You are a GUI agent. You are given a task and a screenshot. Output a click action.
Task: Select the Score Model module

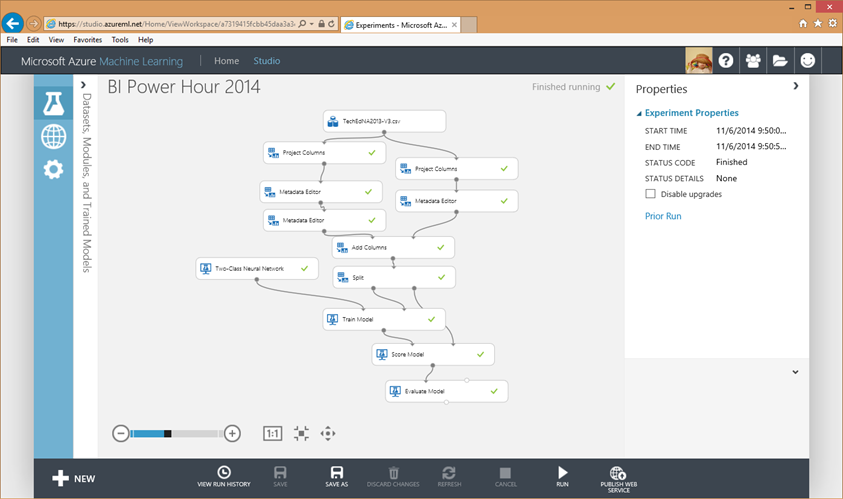coord(433,354)
